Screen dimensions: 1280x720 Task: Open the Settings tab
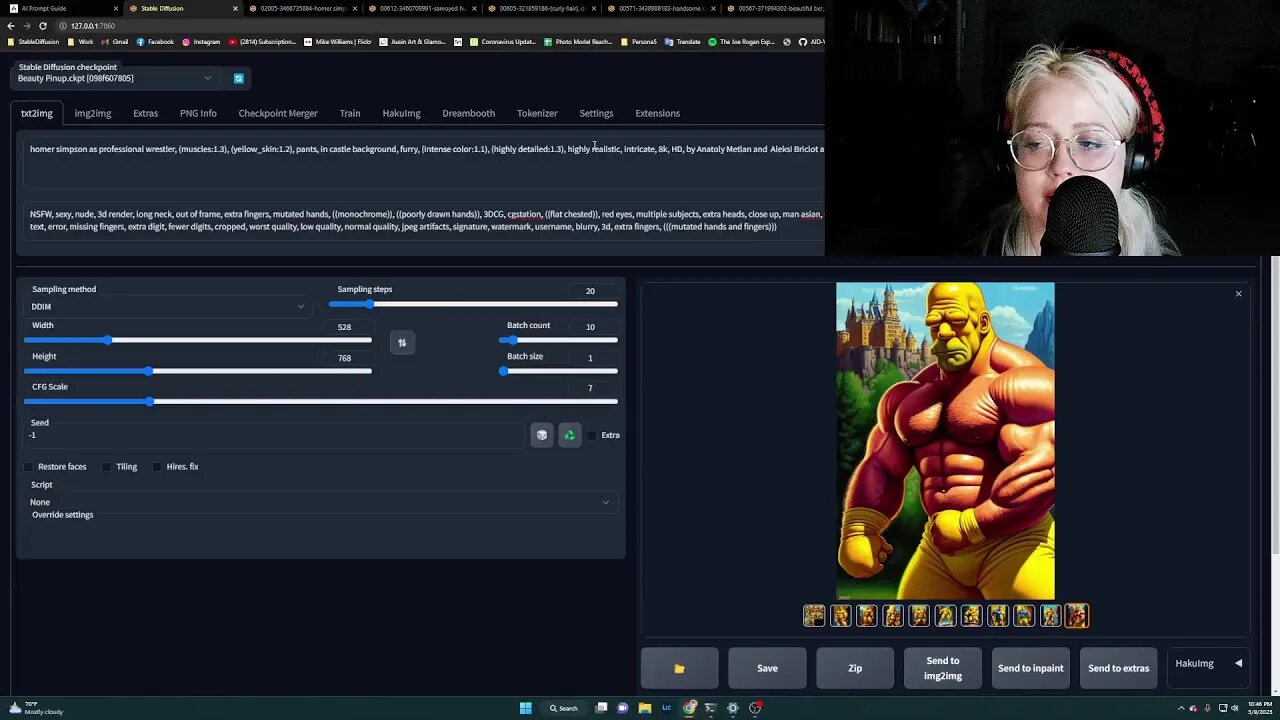click(x=596, y=113)
